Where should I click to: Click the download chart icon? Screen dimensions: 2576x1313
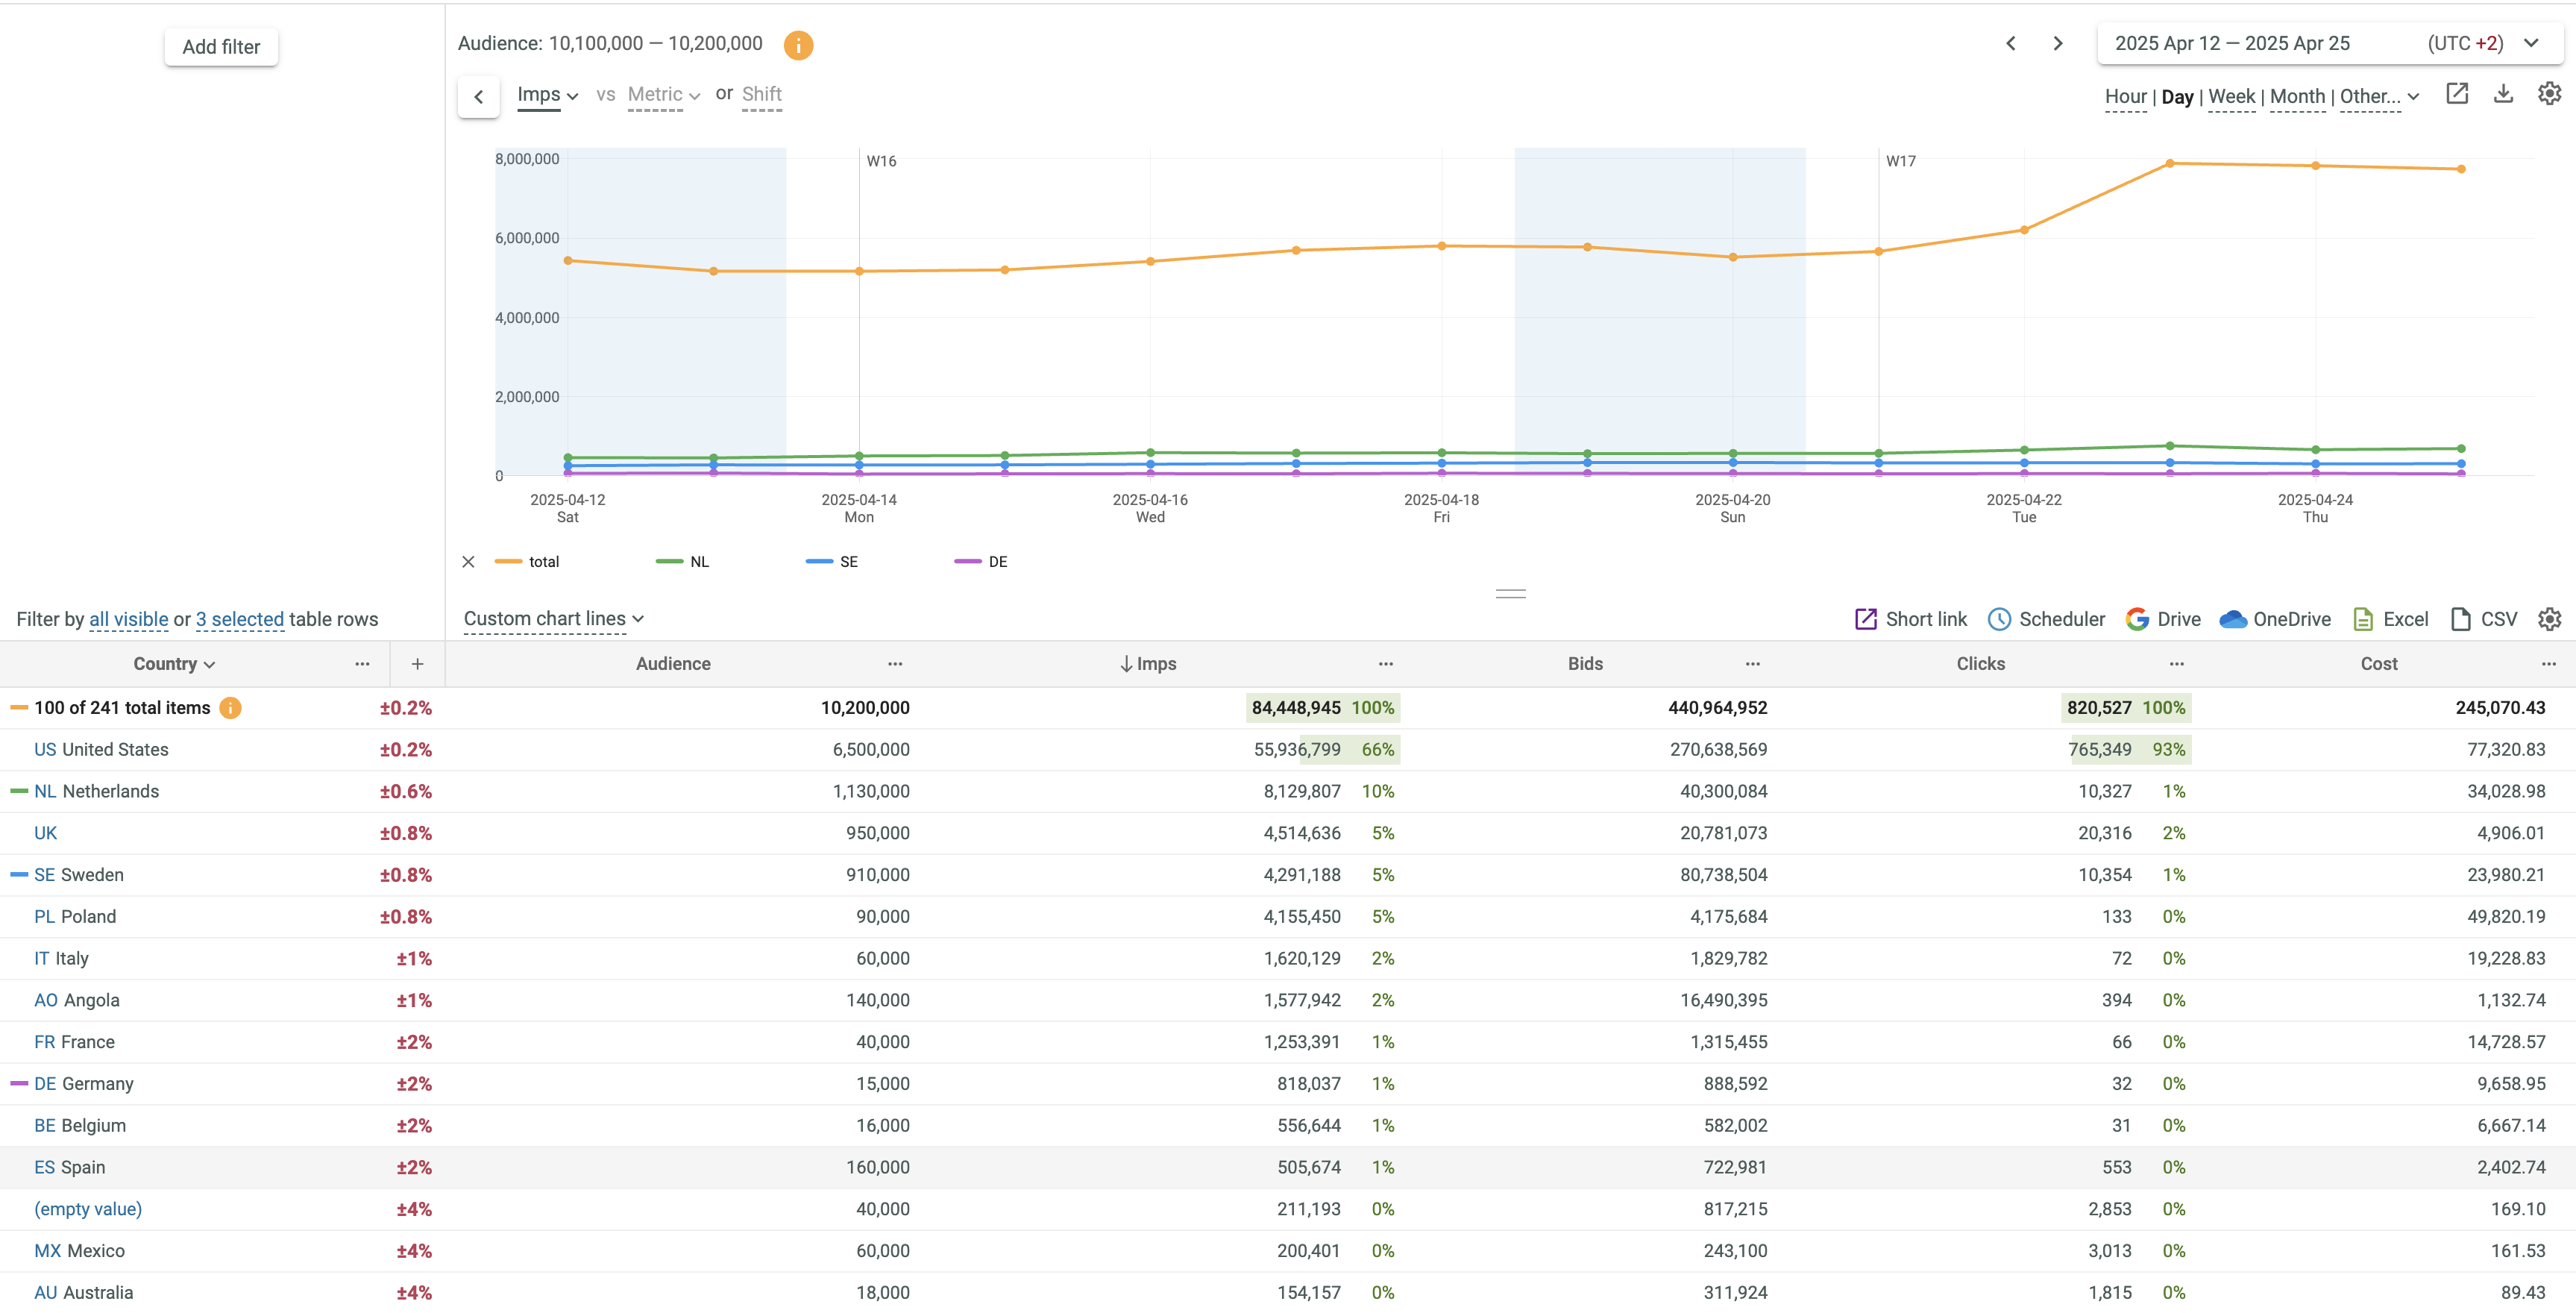2503,94
